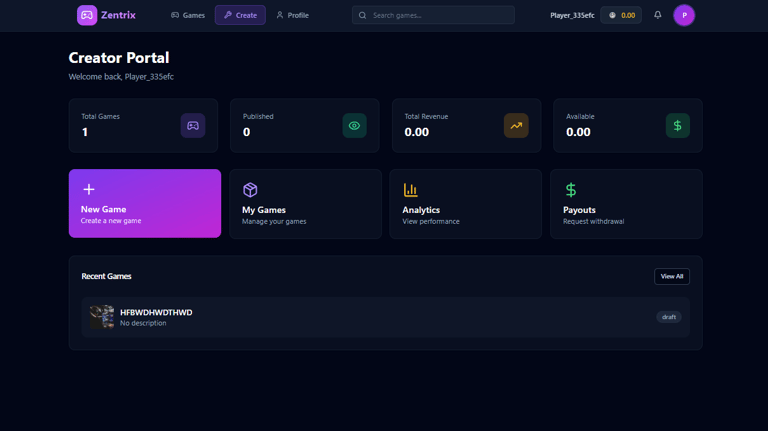768x431 pixels.
Task: Create a game via New Game card
Action: (145, 203)
